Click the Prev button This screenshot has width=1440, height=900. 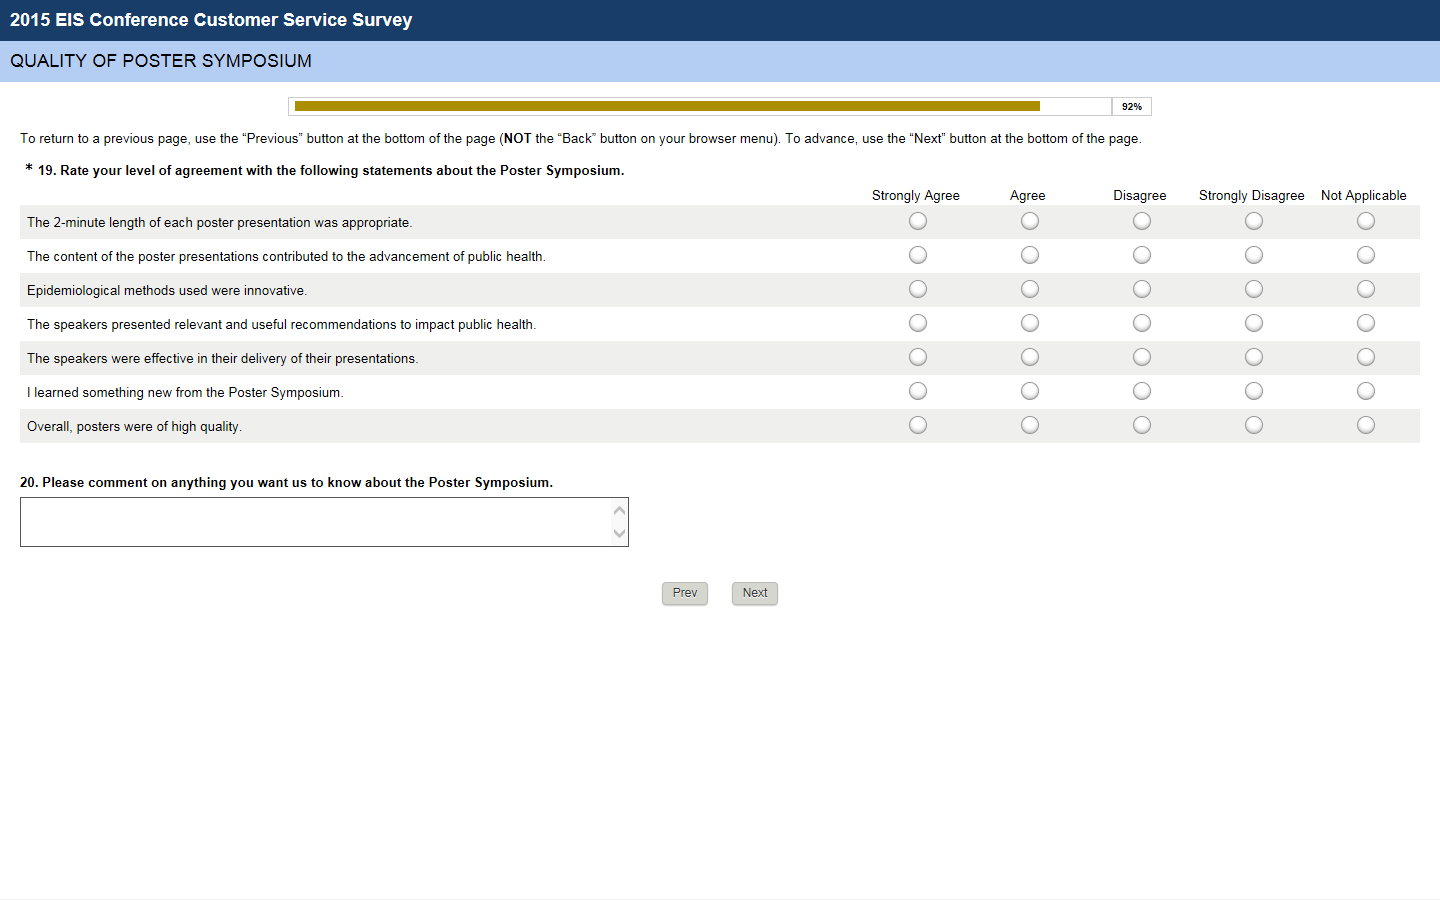click(x=685, y=593)
